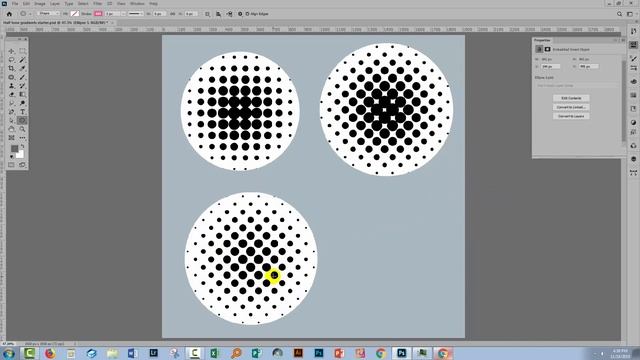Open the stroke width dropdown arrow
The image size is (640, 360).
pos(124,14)
